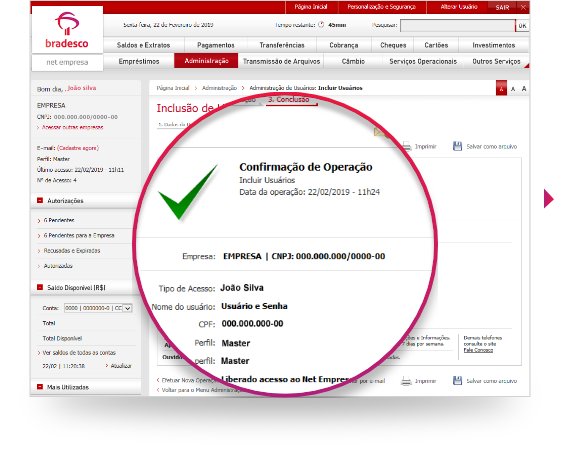Click Alterar Usuário link
Image resolution: width=561 pixels, height=456 pixels.
pyautogui.click(x=459, y=7)
